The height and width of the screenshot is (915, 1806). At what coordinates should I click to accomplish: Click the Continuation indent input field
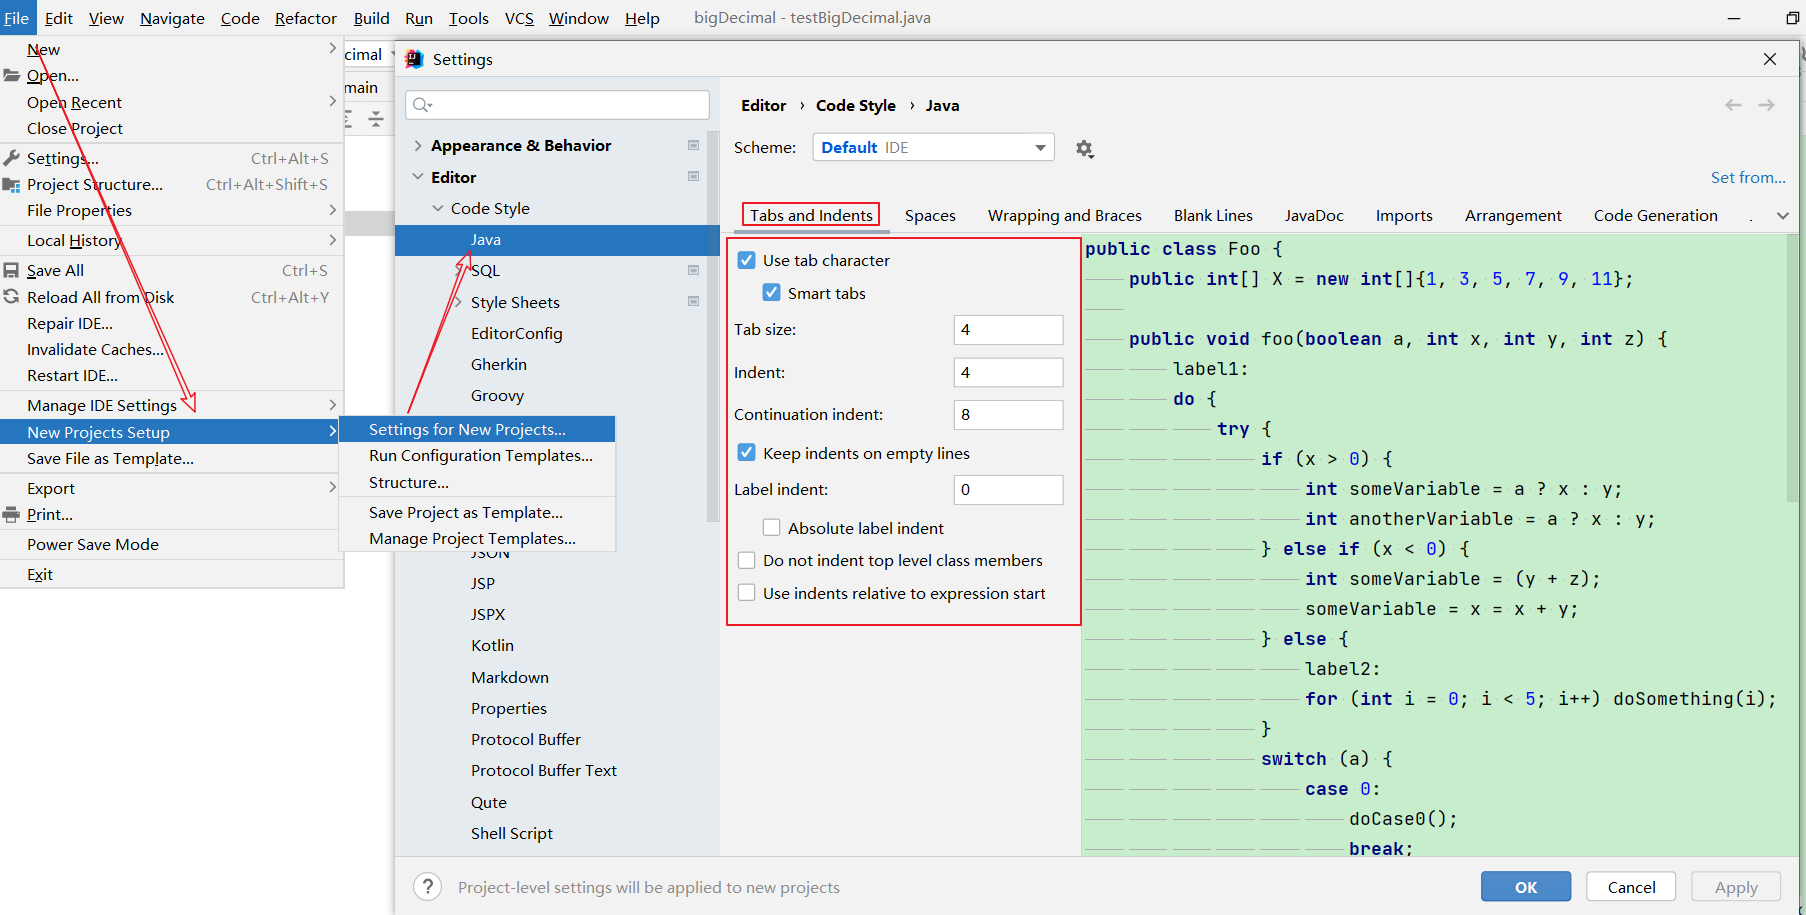point(1008,415)
